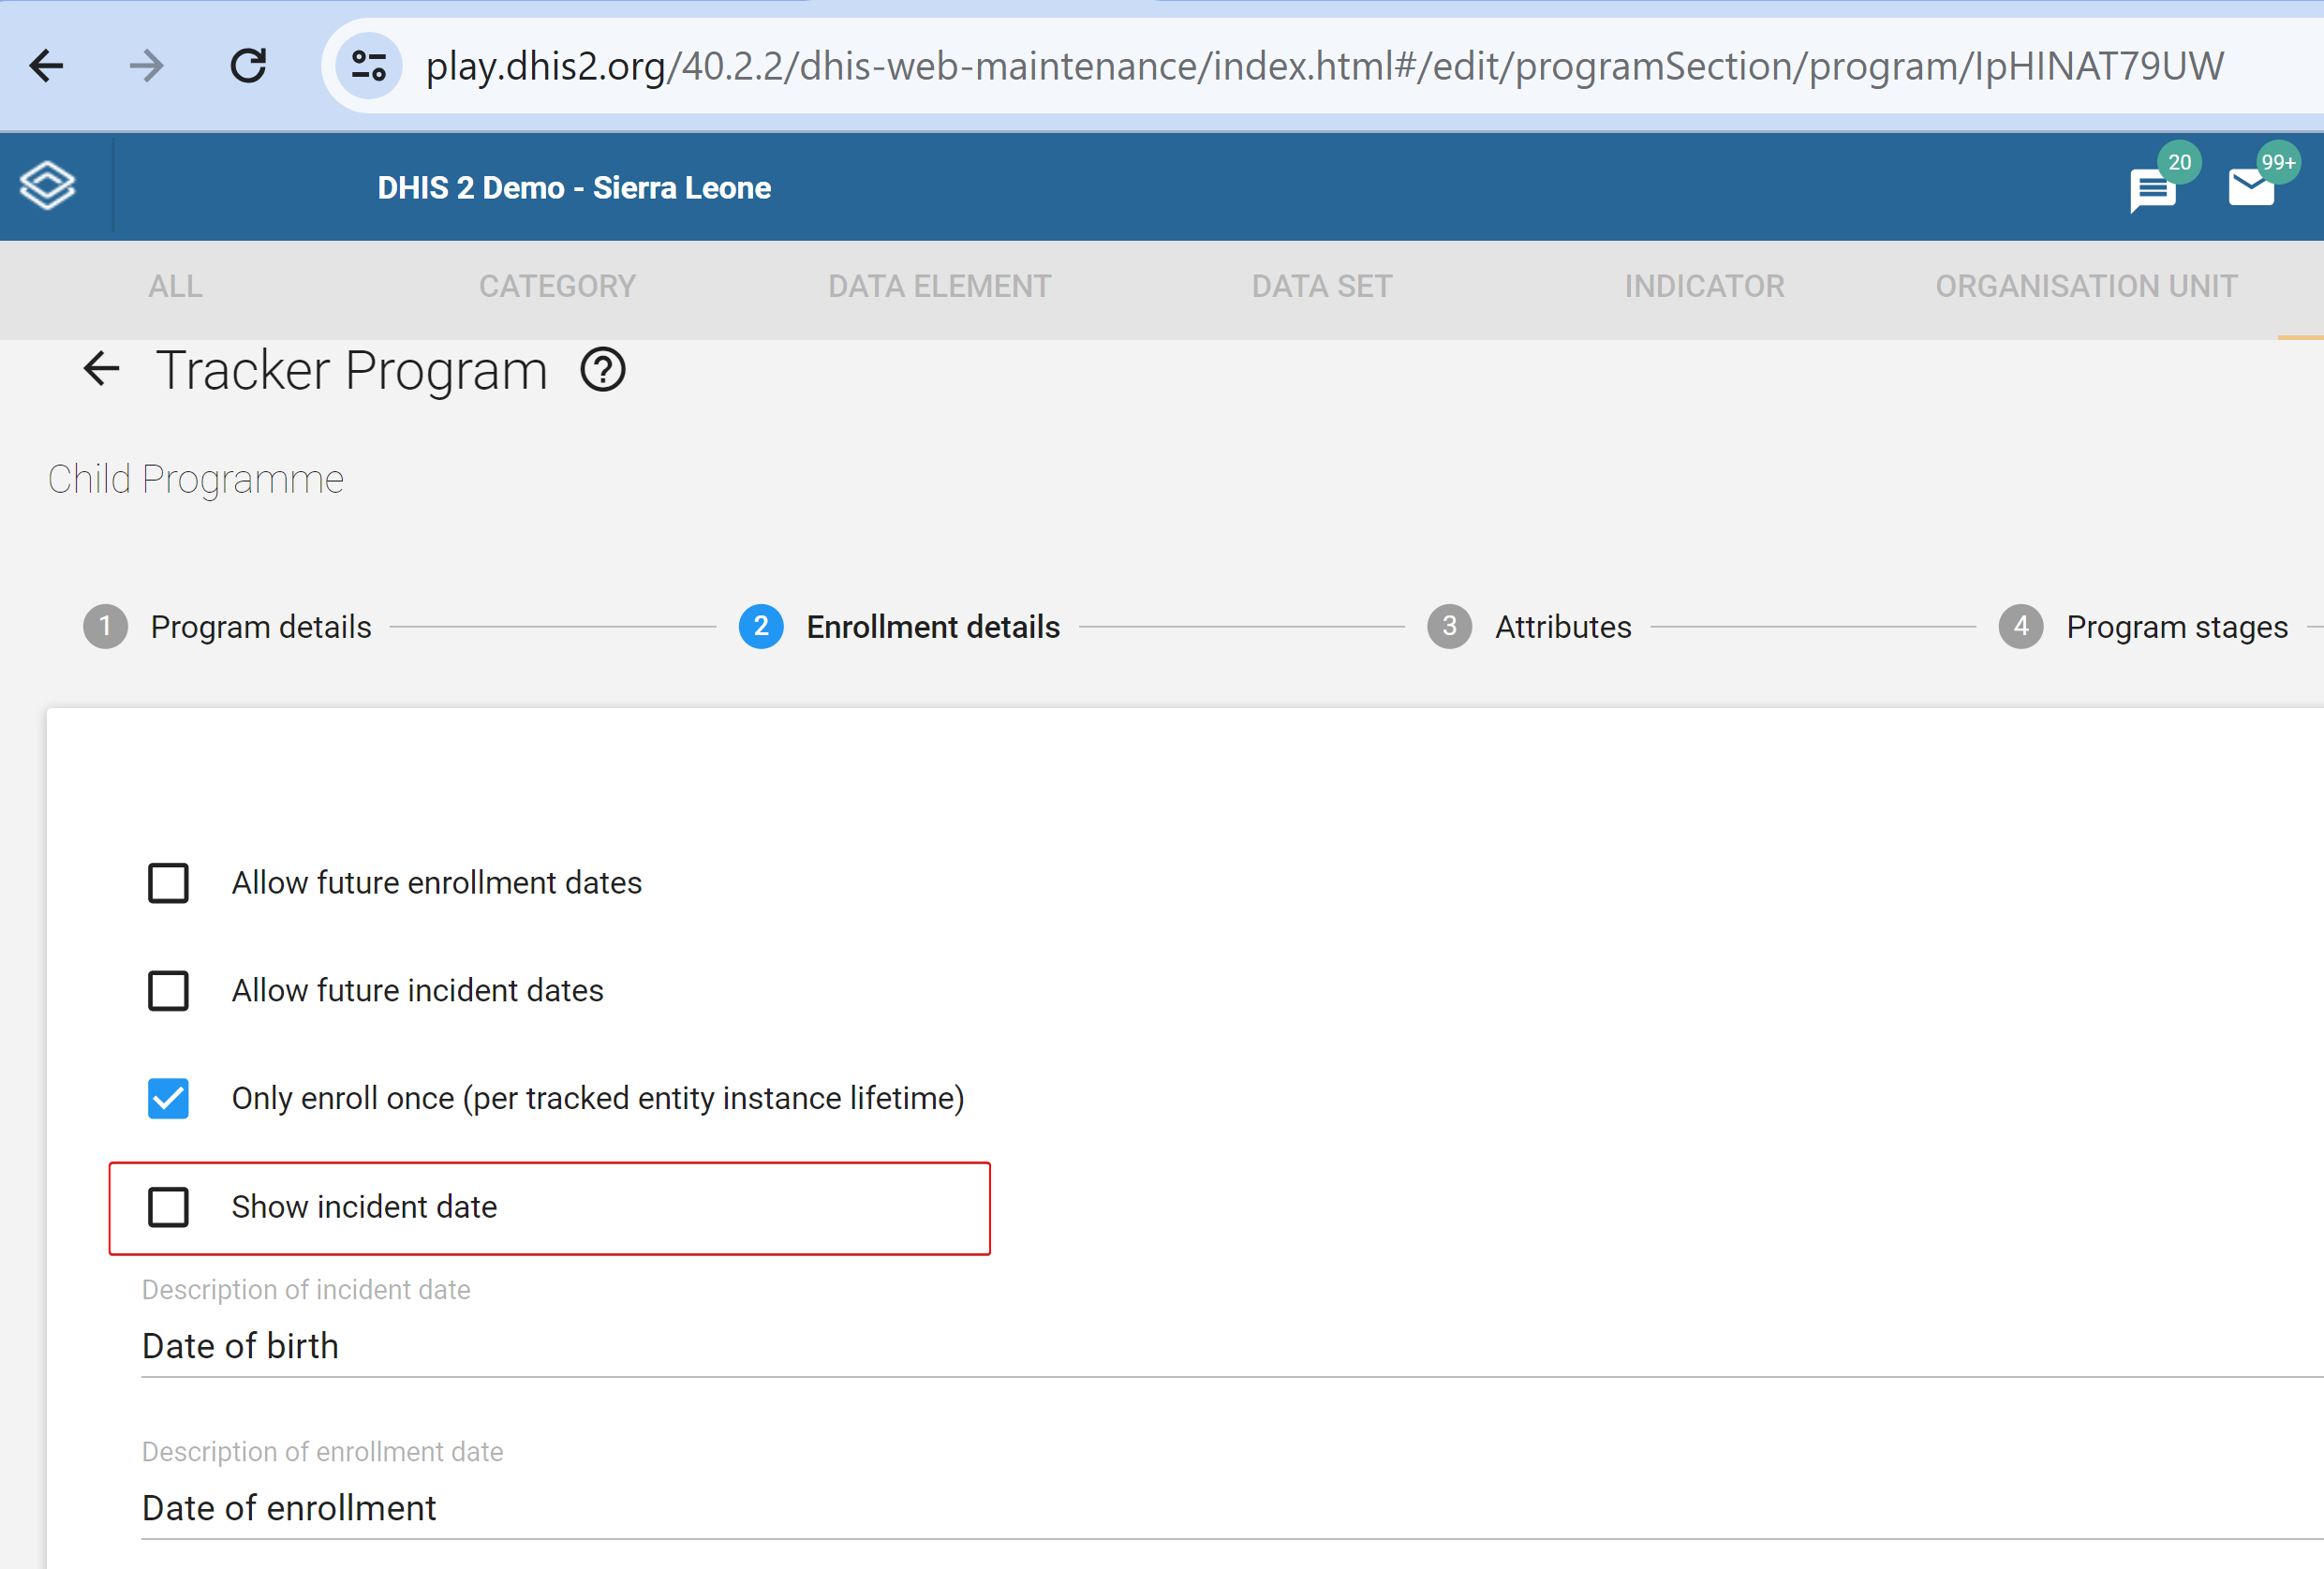Uncheck Only enroll once checkbox
Screen dimensions: 2324x1569
(168, 1098)
